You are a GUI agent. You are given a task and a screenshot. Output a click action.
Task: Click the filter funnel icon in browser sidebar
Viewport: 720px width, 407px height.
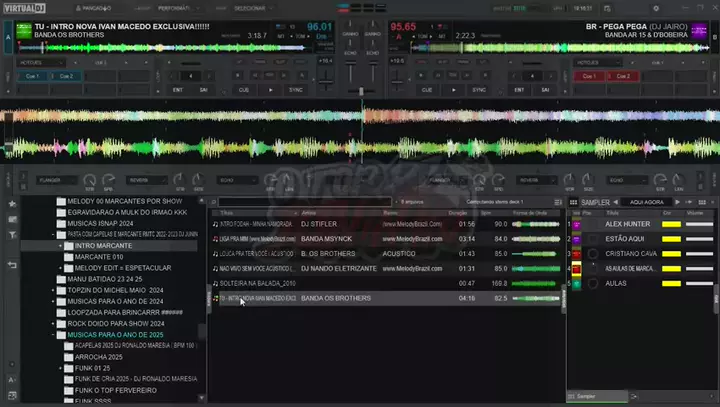pyautogui.click(x=12, y=235)
